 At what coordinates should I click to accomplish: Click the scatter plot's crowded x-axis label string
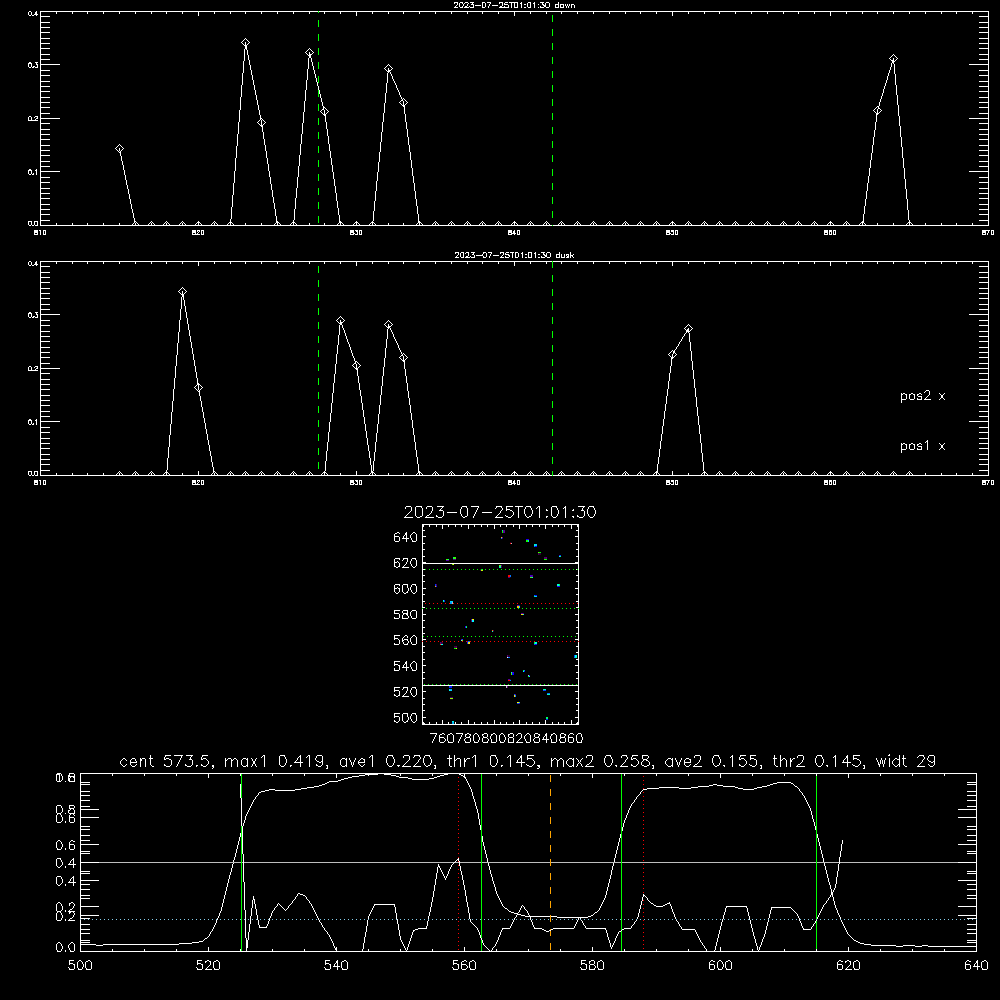point(507,739)
